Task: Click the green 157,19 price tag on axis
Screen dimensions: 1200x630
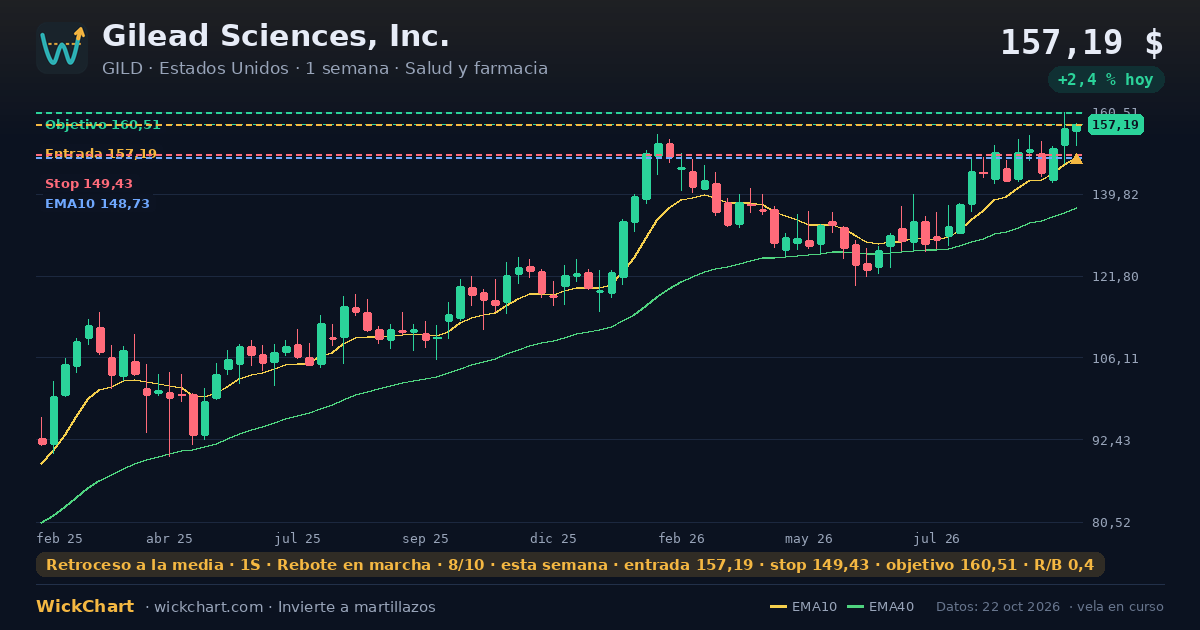Action: click(x=1115, y=125)
